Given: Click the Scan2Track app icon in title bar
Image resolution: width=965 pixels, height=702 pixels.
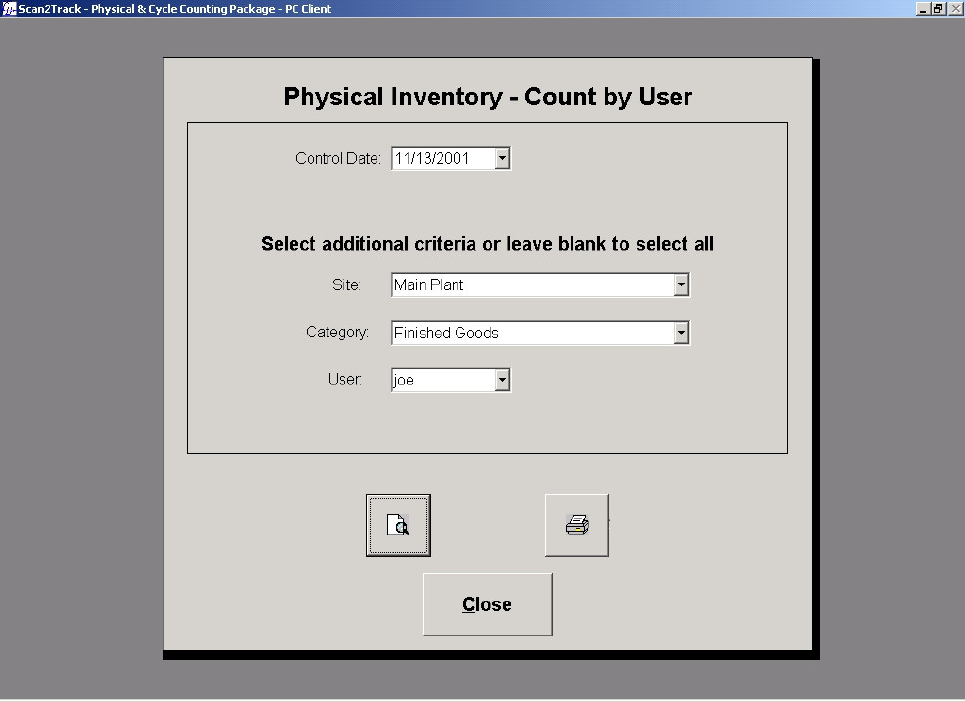Looking at the screenshot, I should (9, 9).
